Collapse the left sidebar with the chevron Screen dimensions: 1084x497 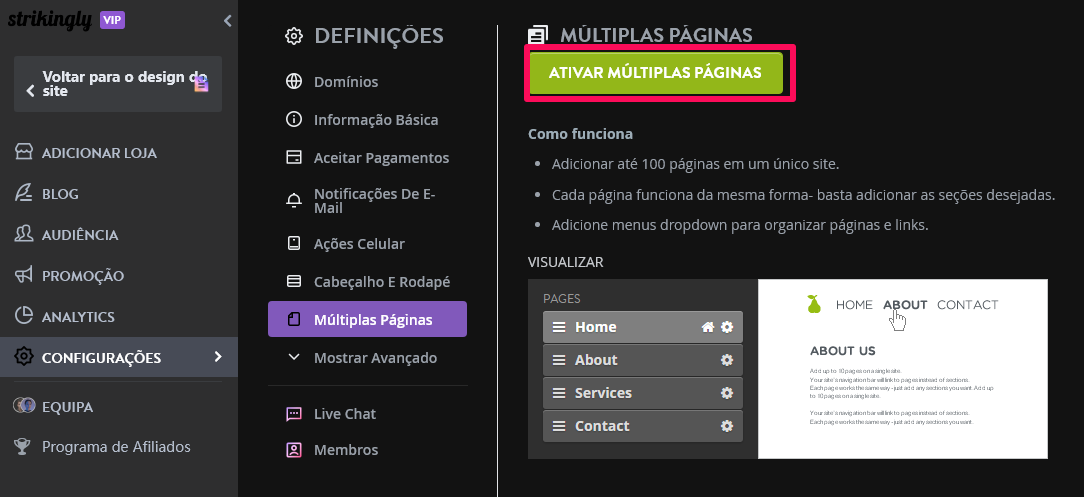pyautogui.click(x=227, y=21)
